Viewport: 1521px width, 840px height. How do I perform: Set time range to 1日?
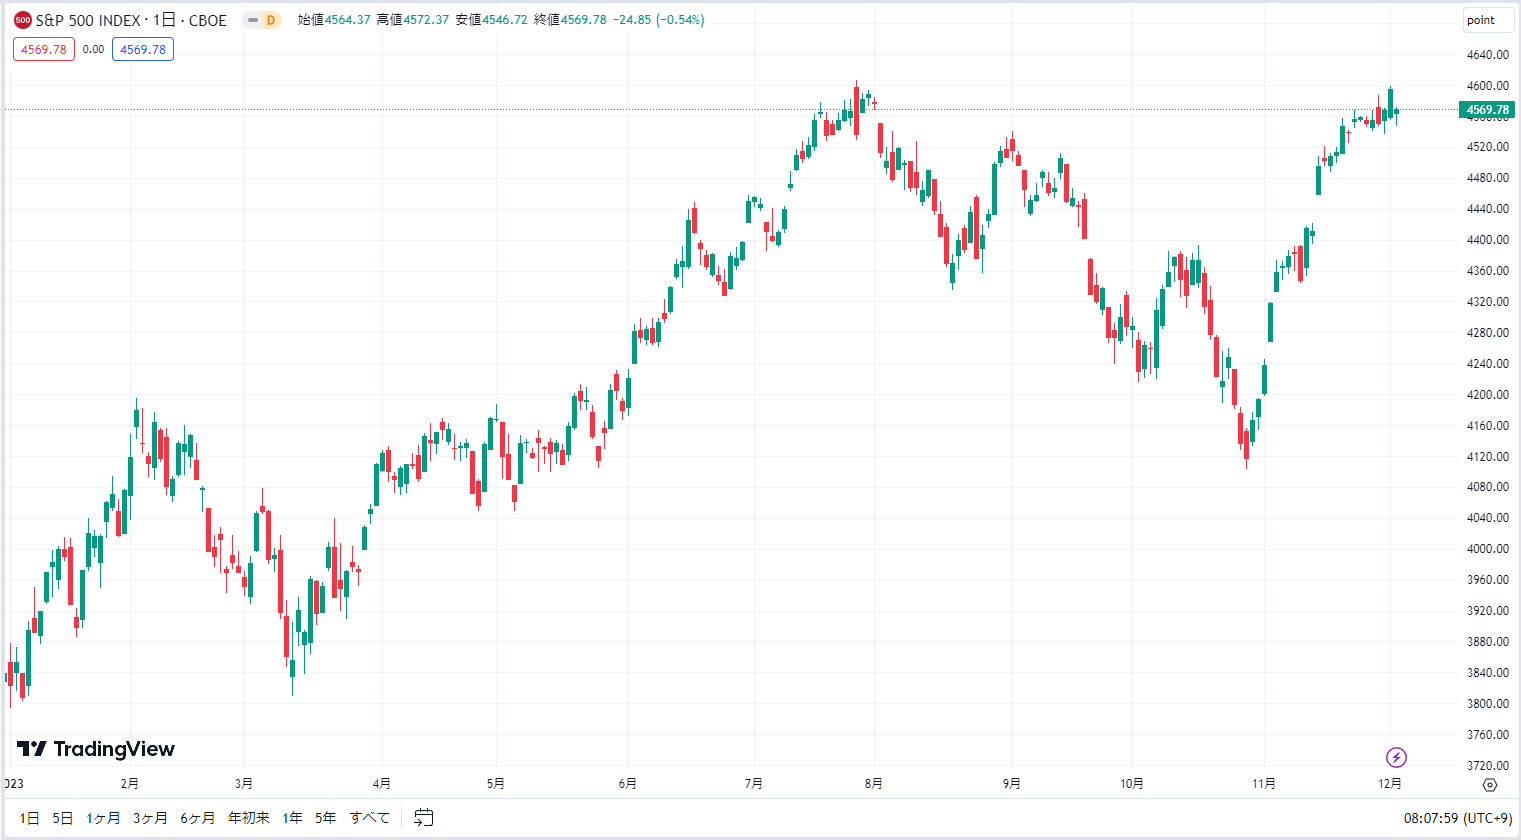[30, 818]
